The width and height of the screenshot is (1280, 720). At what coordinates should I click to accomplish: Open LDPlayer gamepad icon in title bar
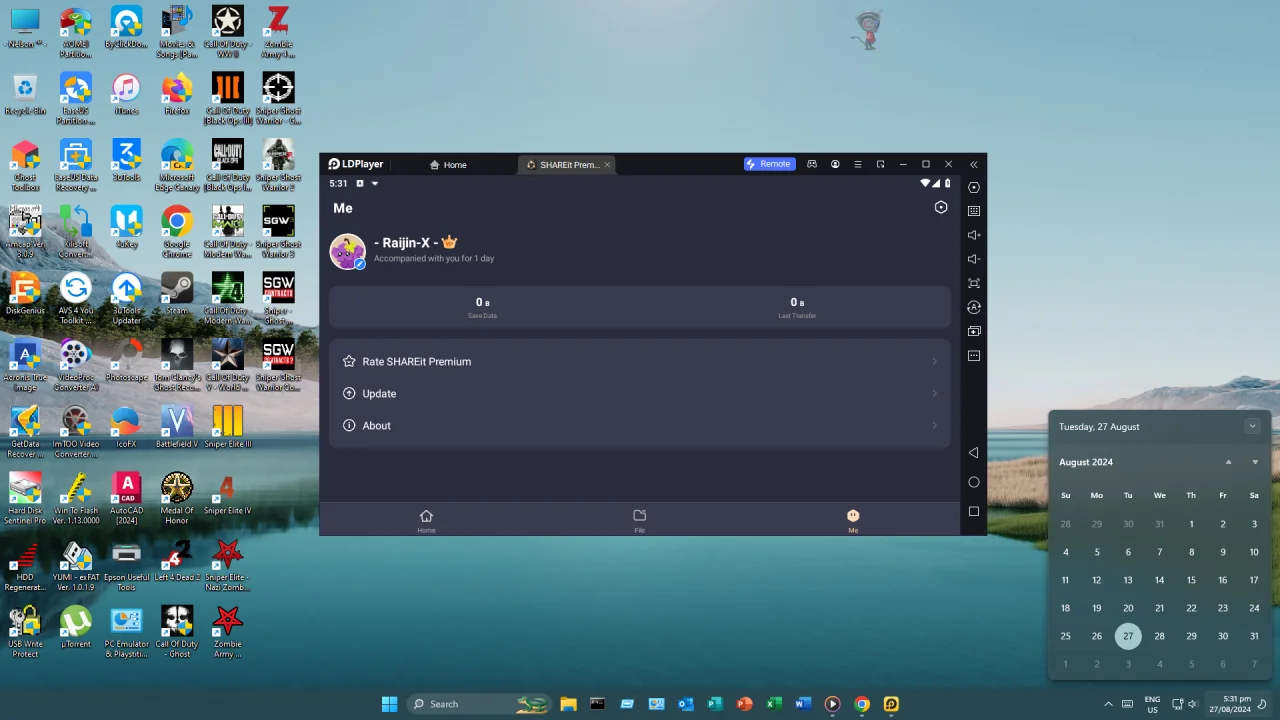(812, 164)
